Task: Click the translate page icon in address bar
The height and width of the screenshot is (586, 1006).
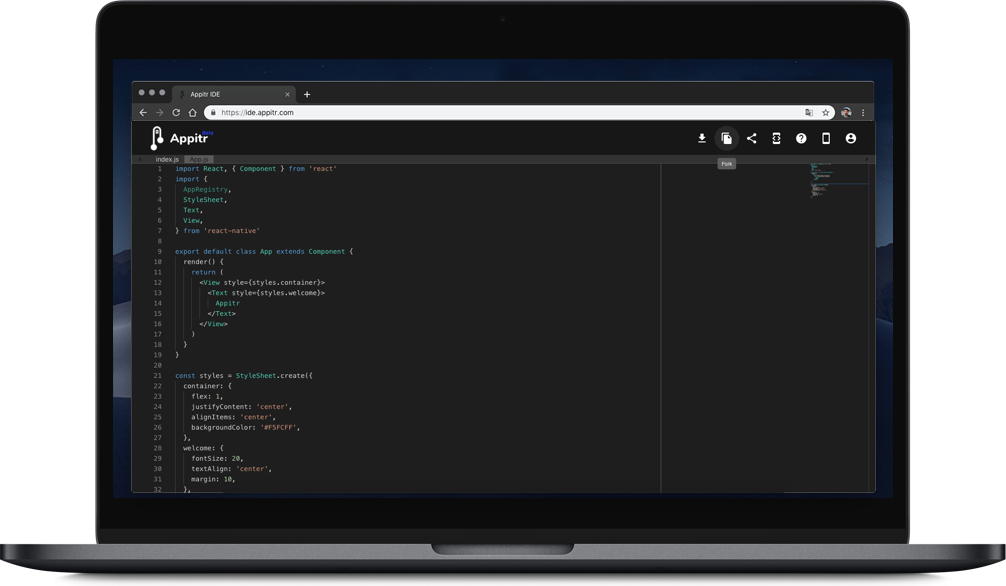Action: coord(809,112)
